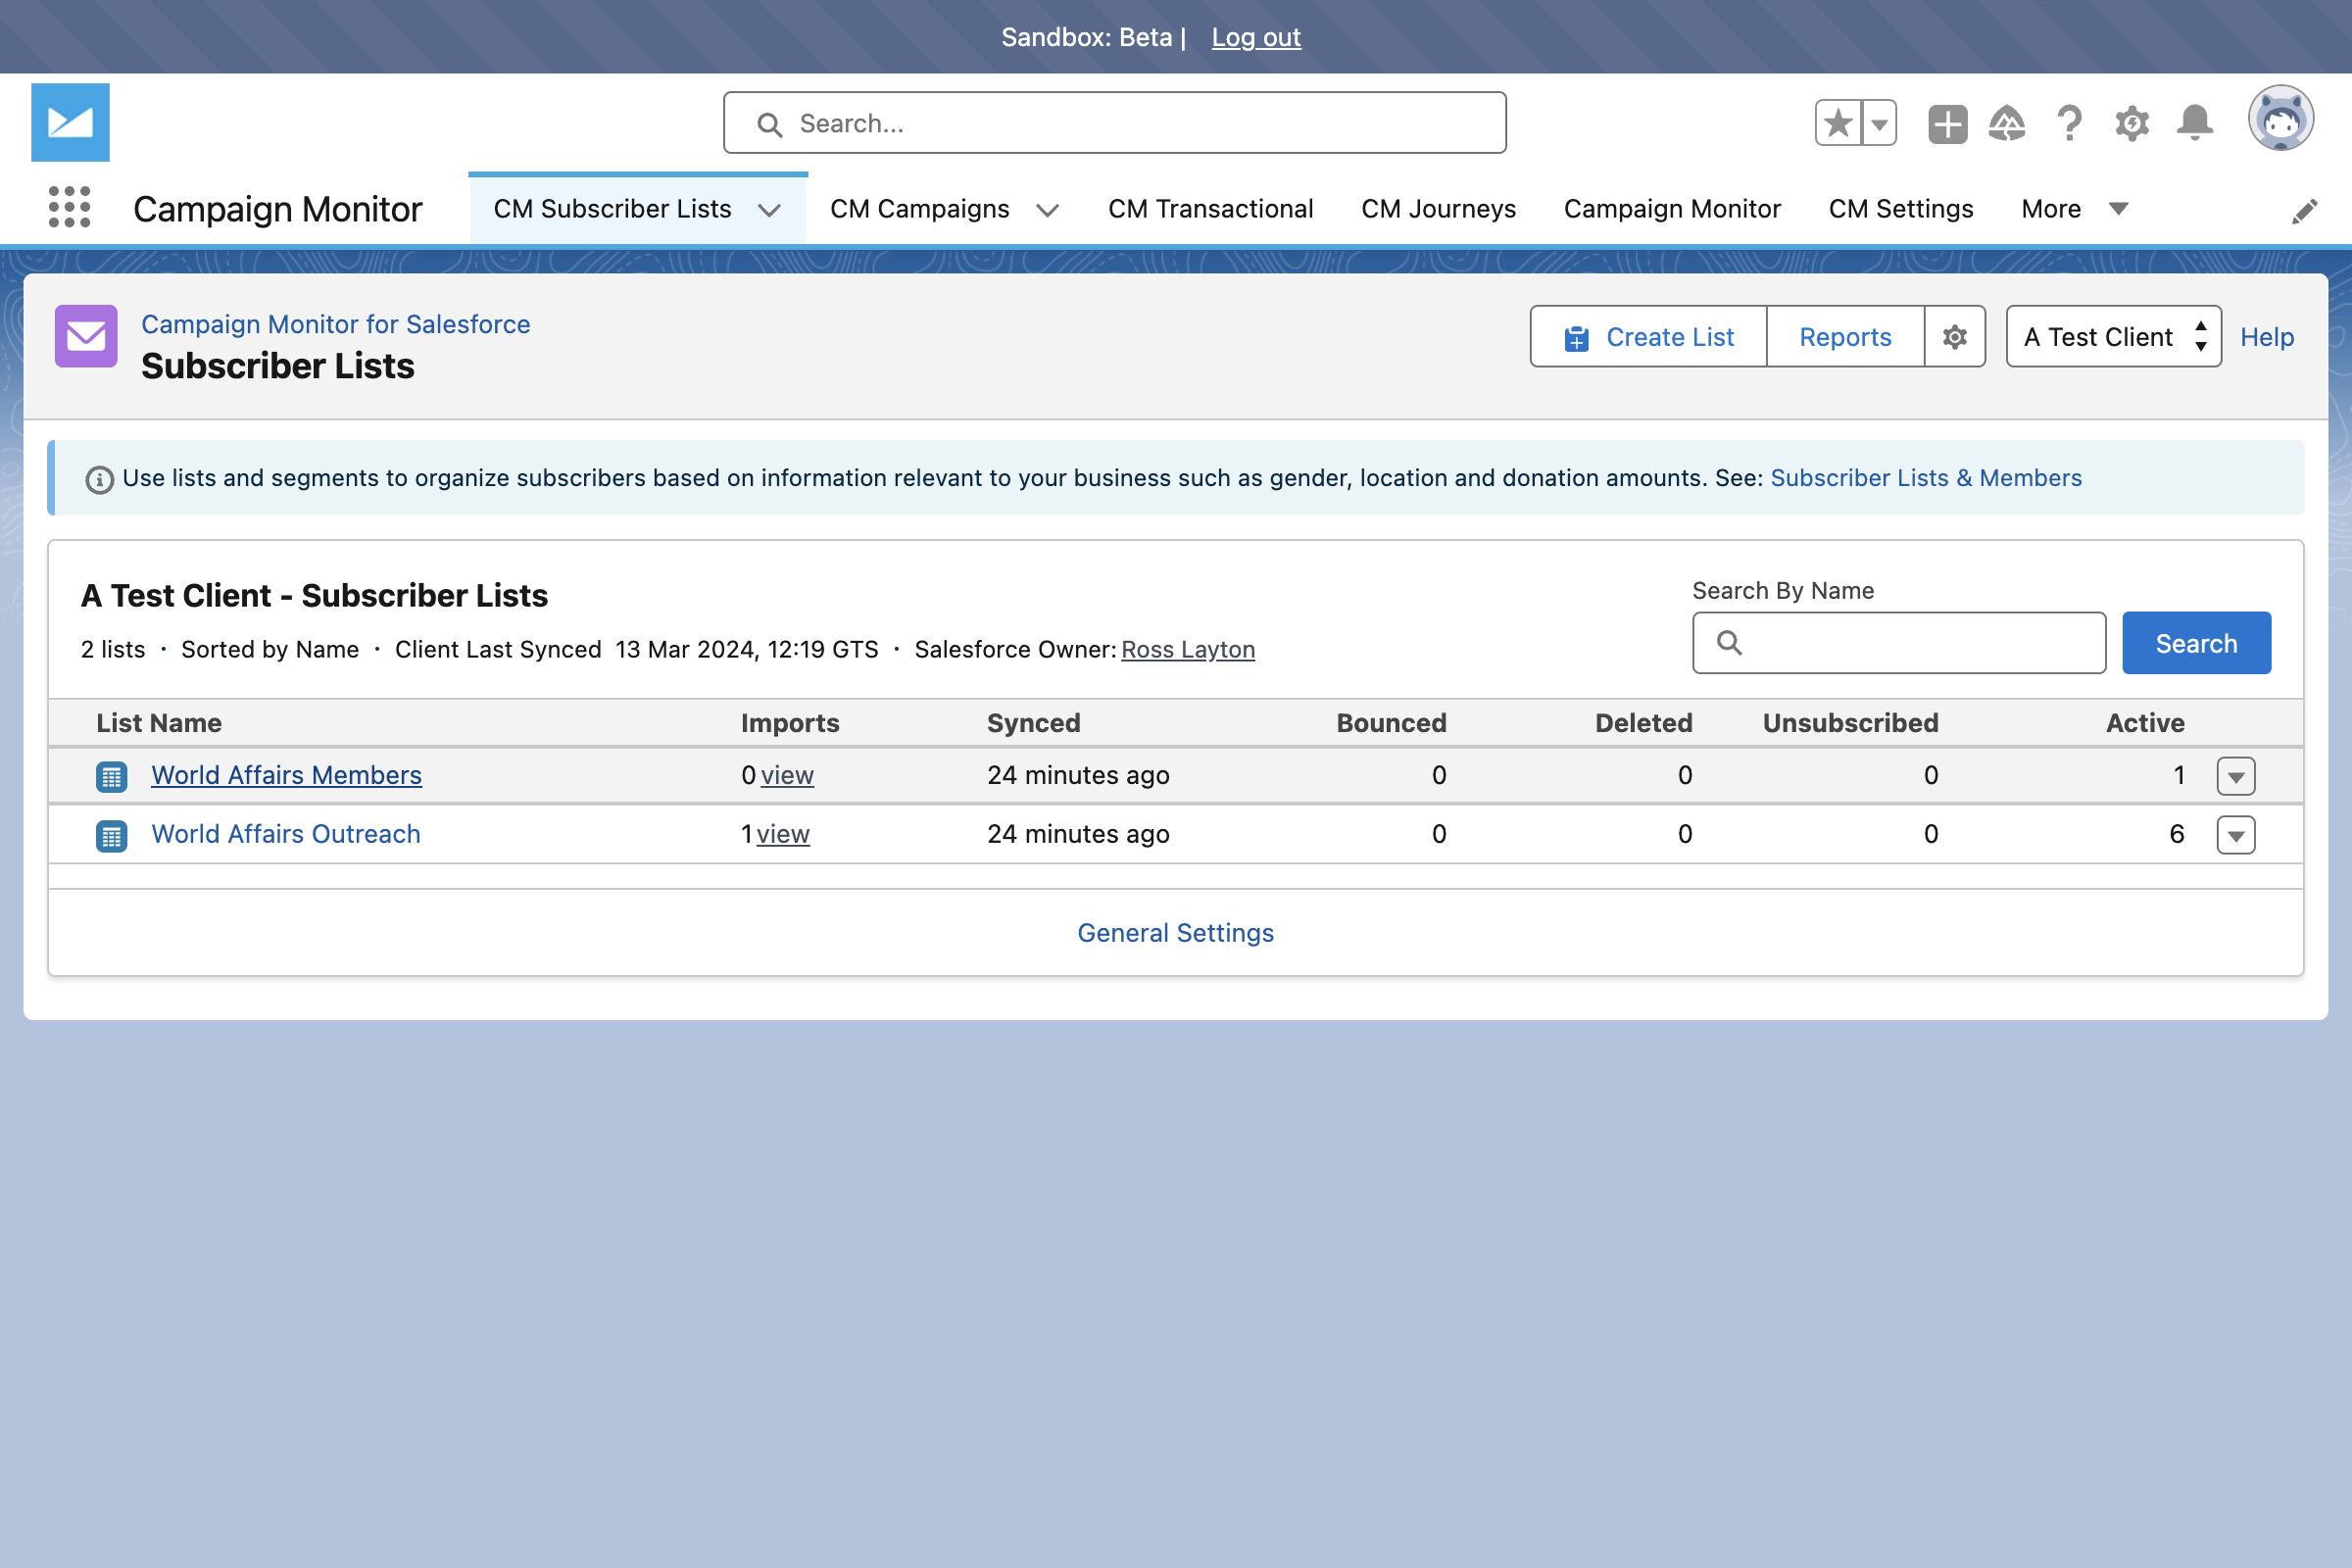Open the CM Settings tab
Image resolution: width=2352 pixels, height=1568 pixels.
[1901, 209]
